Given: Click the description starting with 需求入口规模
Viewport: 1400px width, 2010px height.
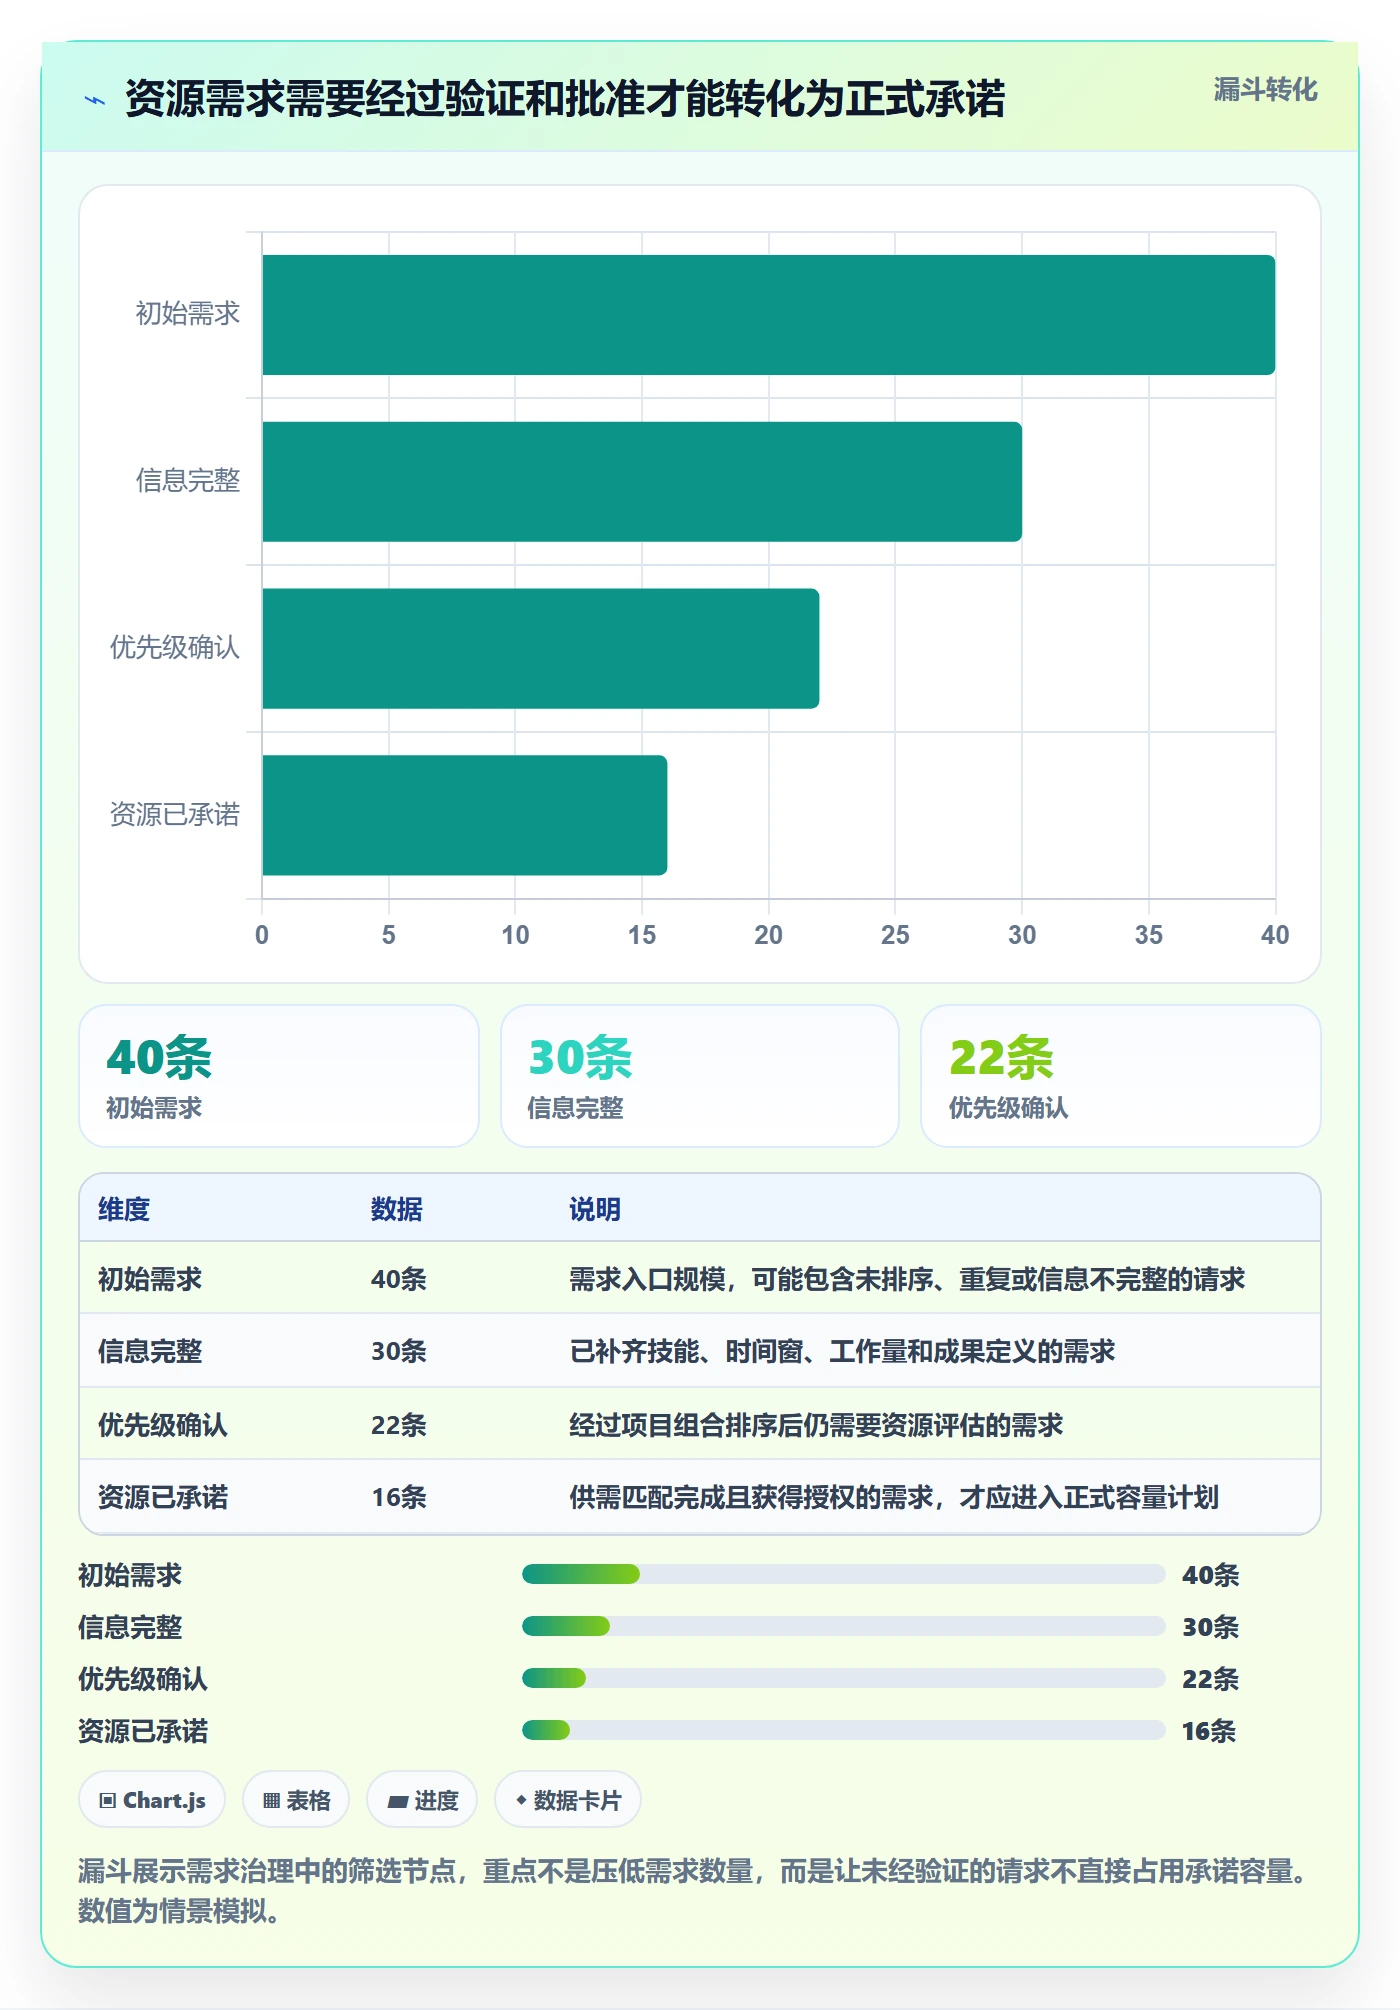Looking at the screenshot, I should point(907,1279).
